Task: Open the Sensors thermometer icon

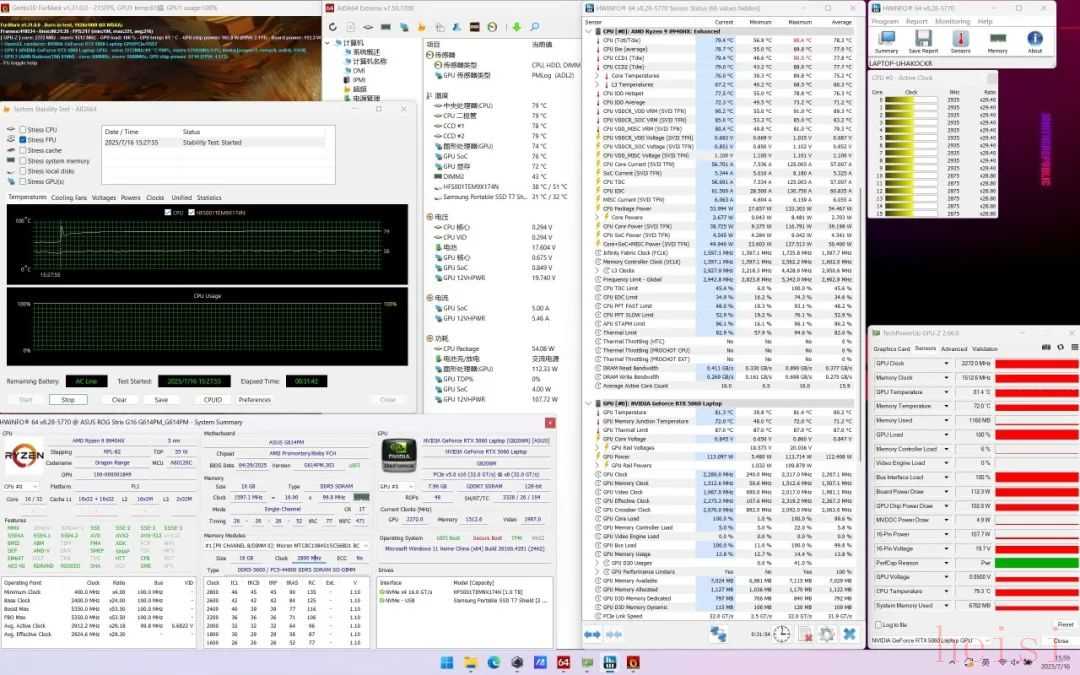Action: 960,42
